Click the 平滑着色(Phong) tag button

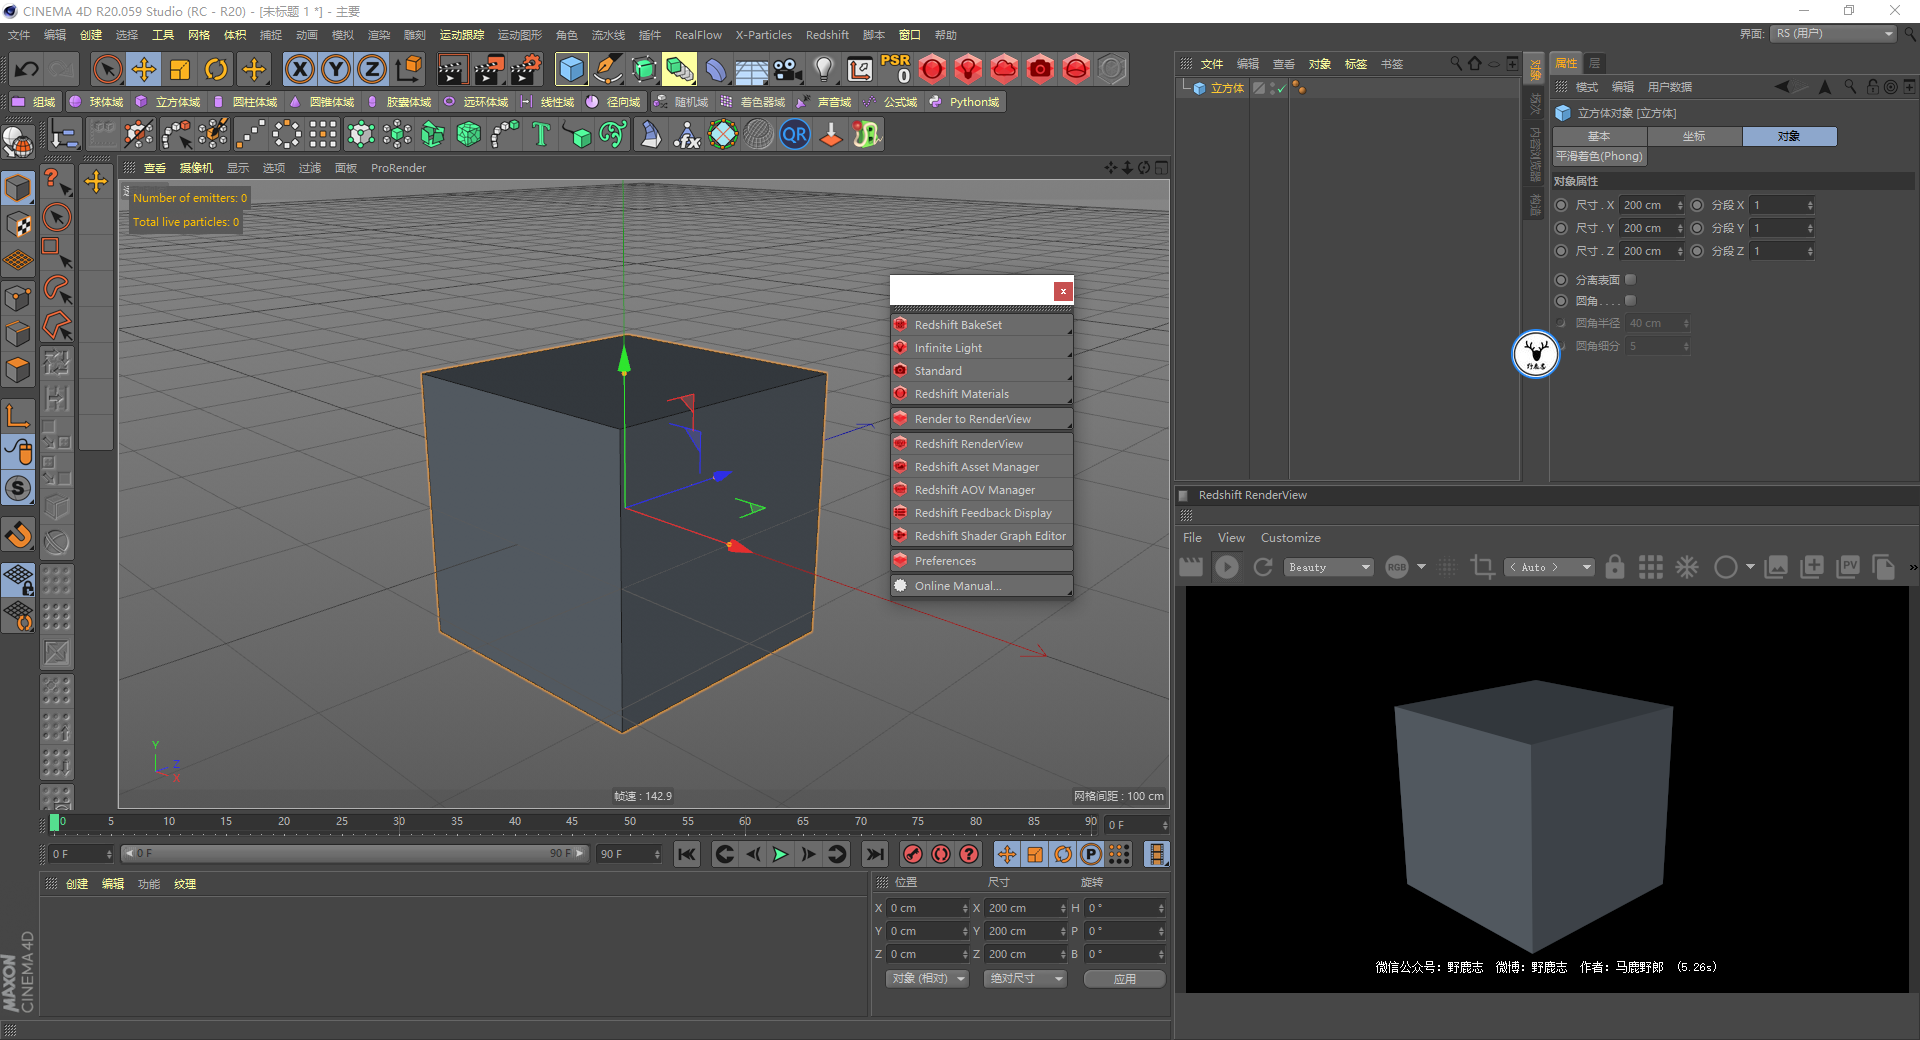tap(1599, 157)
